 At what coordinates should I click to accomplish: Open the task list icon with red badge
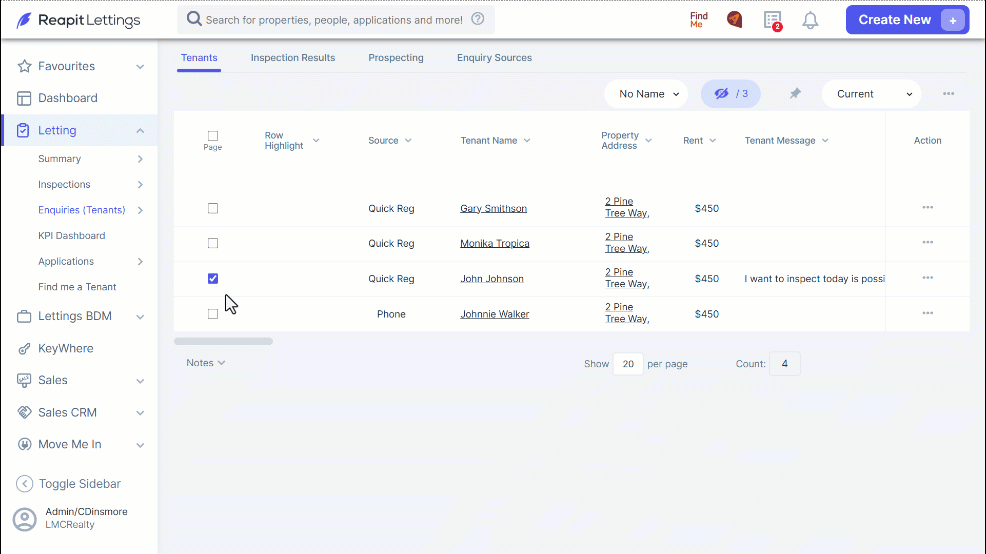coord(773,20)
